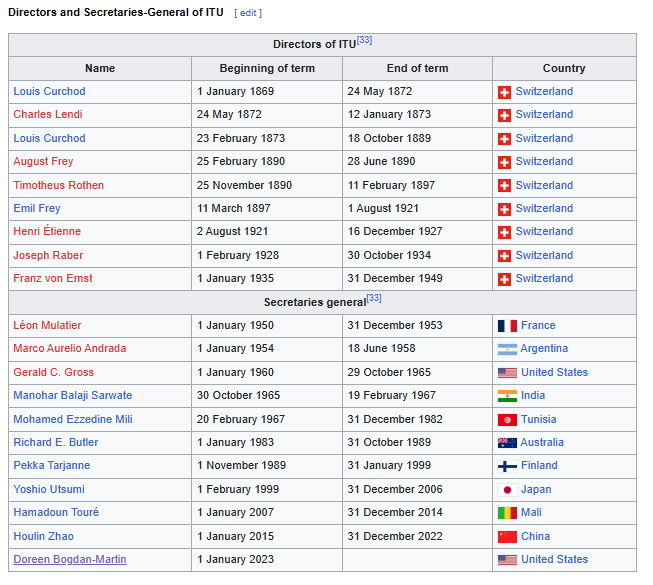Click the edit link beside section heading
Screen dimensions: 653x585
coord(248,13)
